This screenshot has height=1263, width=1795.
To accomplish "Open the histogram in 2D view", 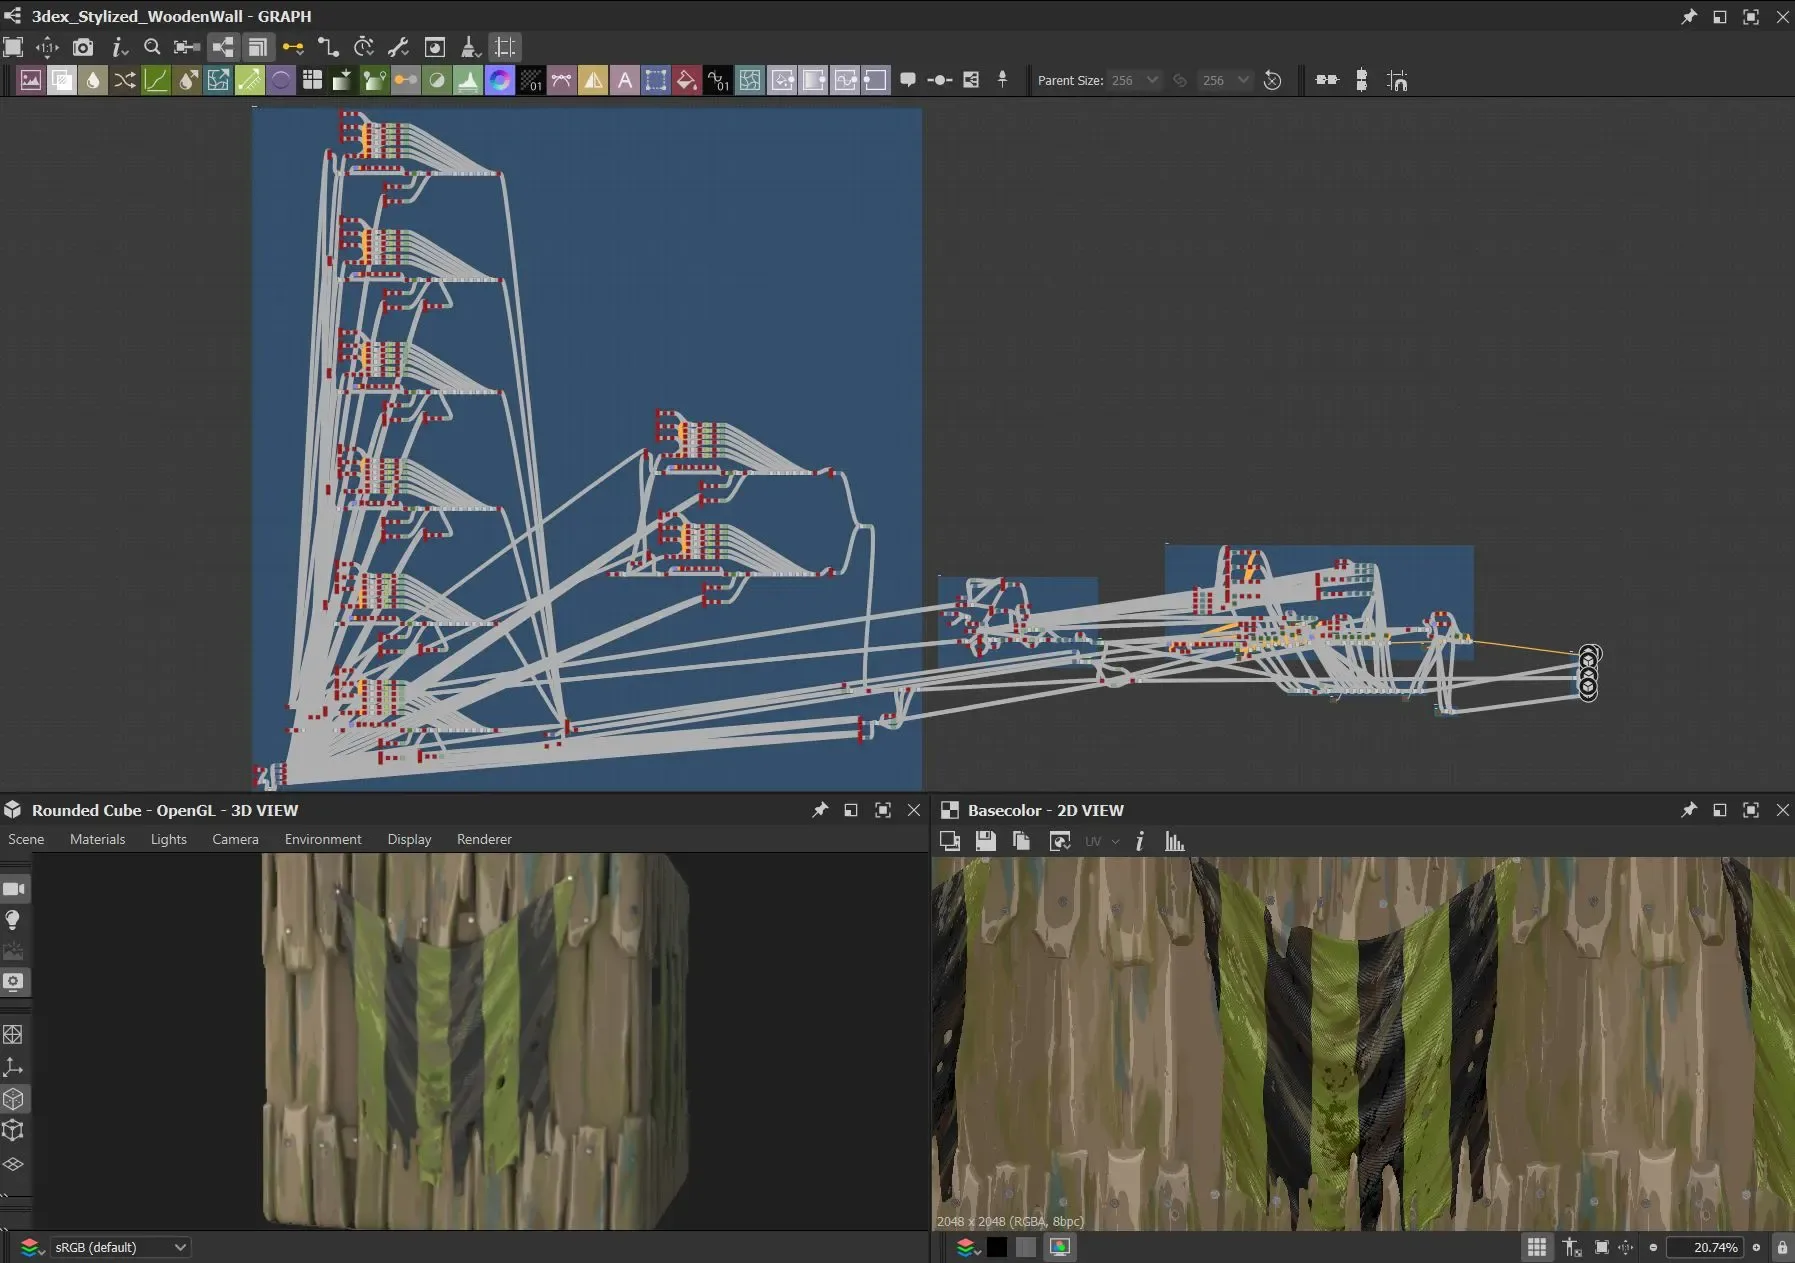I will (1175, 841).
